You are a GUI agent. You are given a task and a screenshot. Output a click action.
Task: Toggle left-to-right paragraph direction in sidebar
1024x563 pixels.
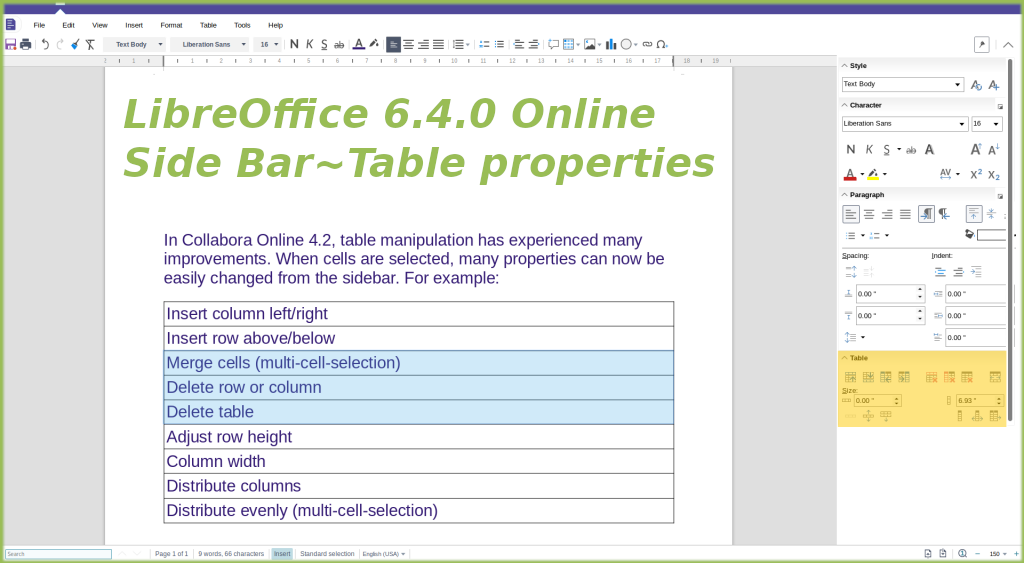point(926,214)
